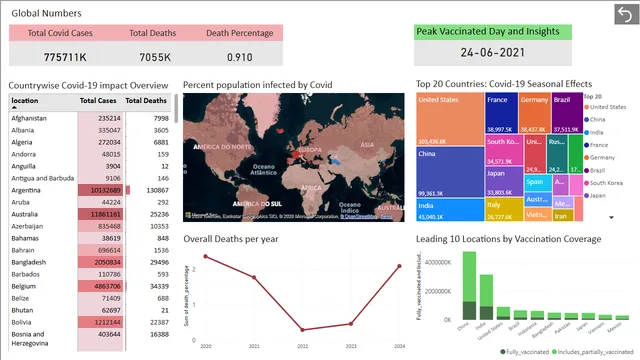The width and height of the screenshot is (640, 360).
Task: Click the Spain treemap tile
Action: point(538,183)
